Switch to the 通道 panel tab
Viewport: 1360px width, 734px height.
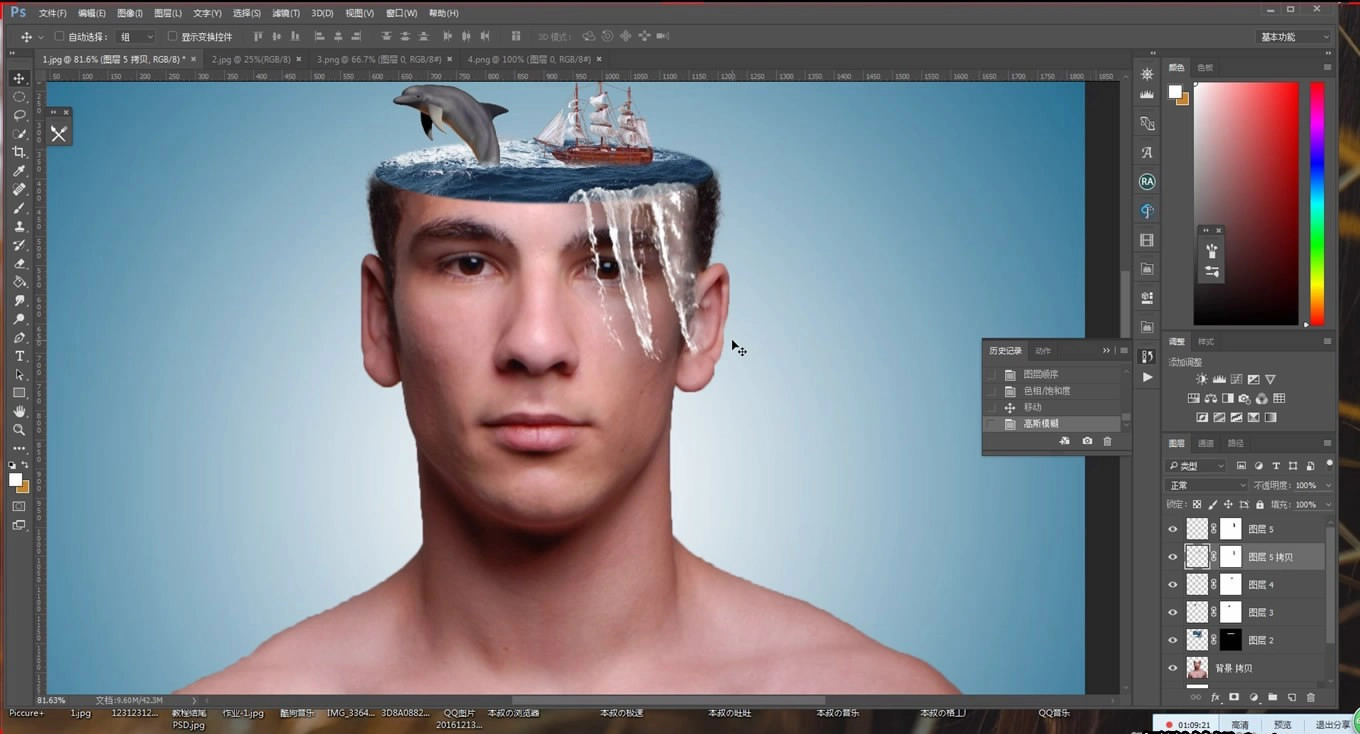[1206, 443]
